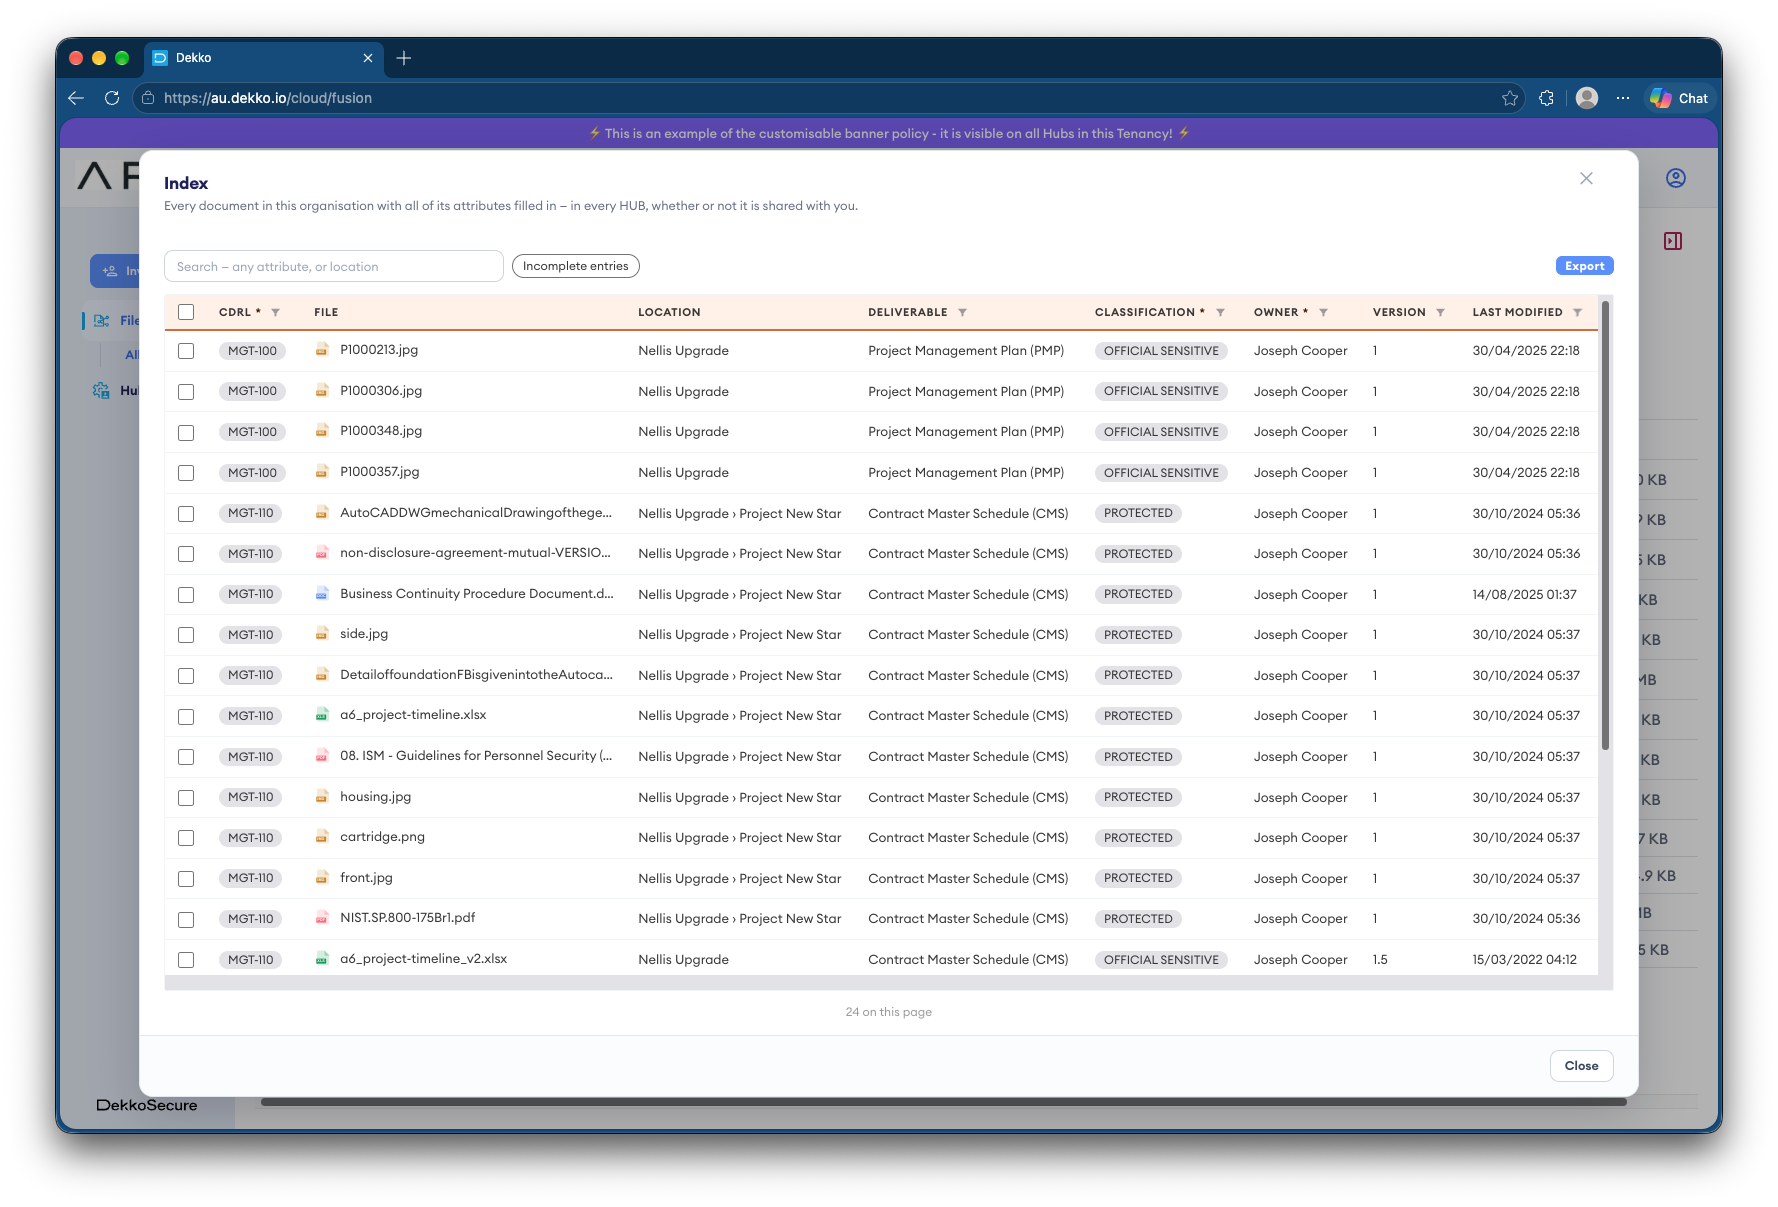This screenshot has height=1207, width=1778.
Task: Click the spreadsheet icon for a6_project-timeline.xlsx
Action: pos(322,715)
